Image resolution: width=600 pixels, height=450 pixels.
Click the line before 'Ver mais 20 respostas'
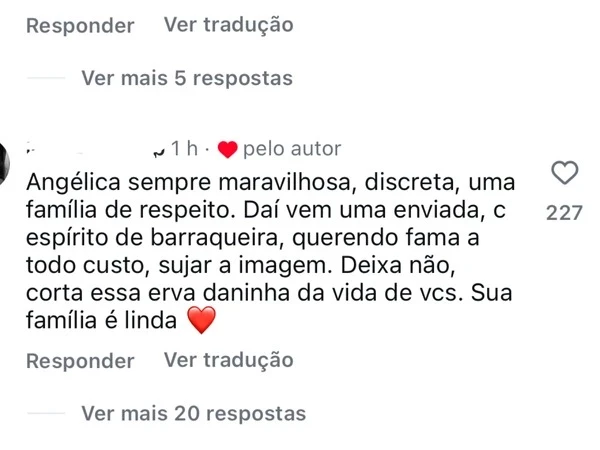[45, 412]
